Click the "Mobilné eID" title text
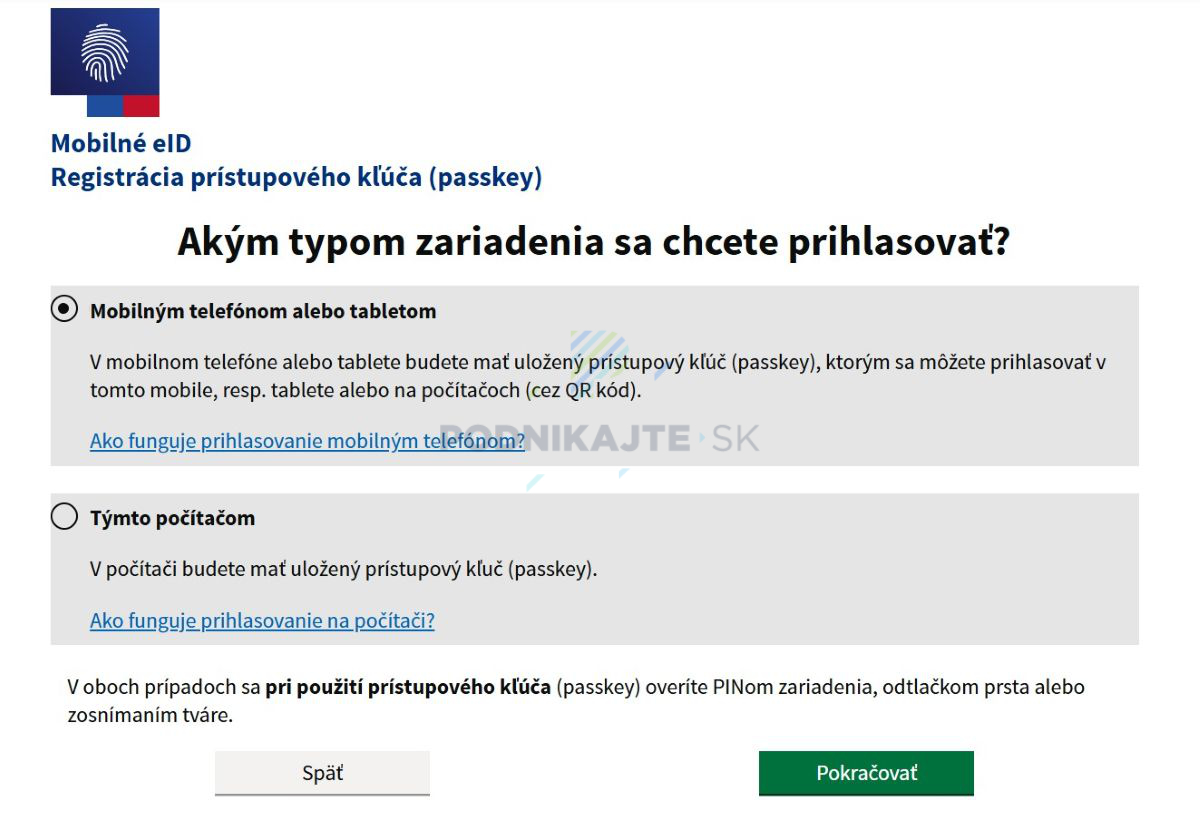1200x822 pixels. pos(121,143)
